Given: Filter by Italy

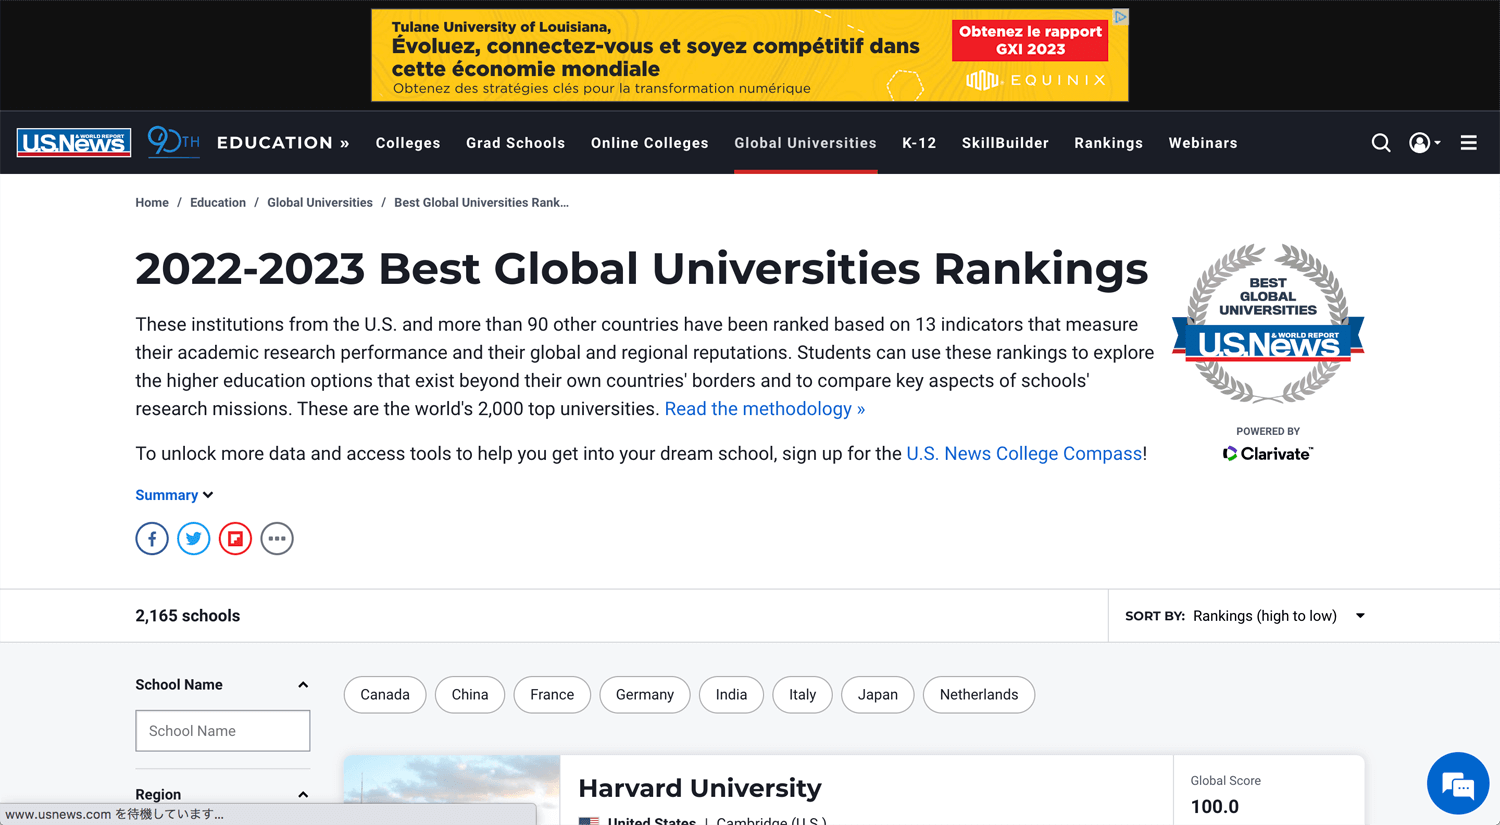Looking at the screenshot, I should coord(802,695).
